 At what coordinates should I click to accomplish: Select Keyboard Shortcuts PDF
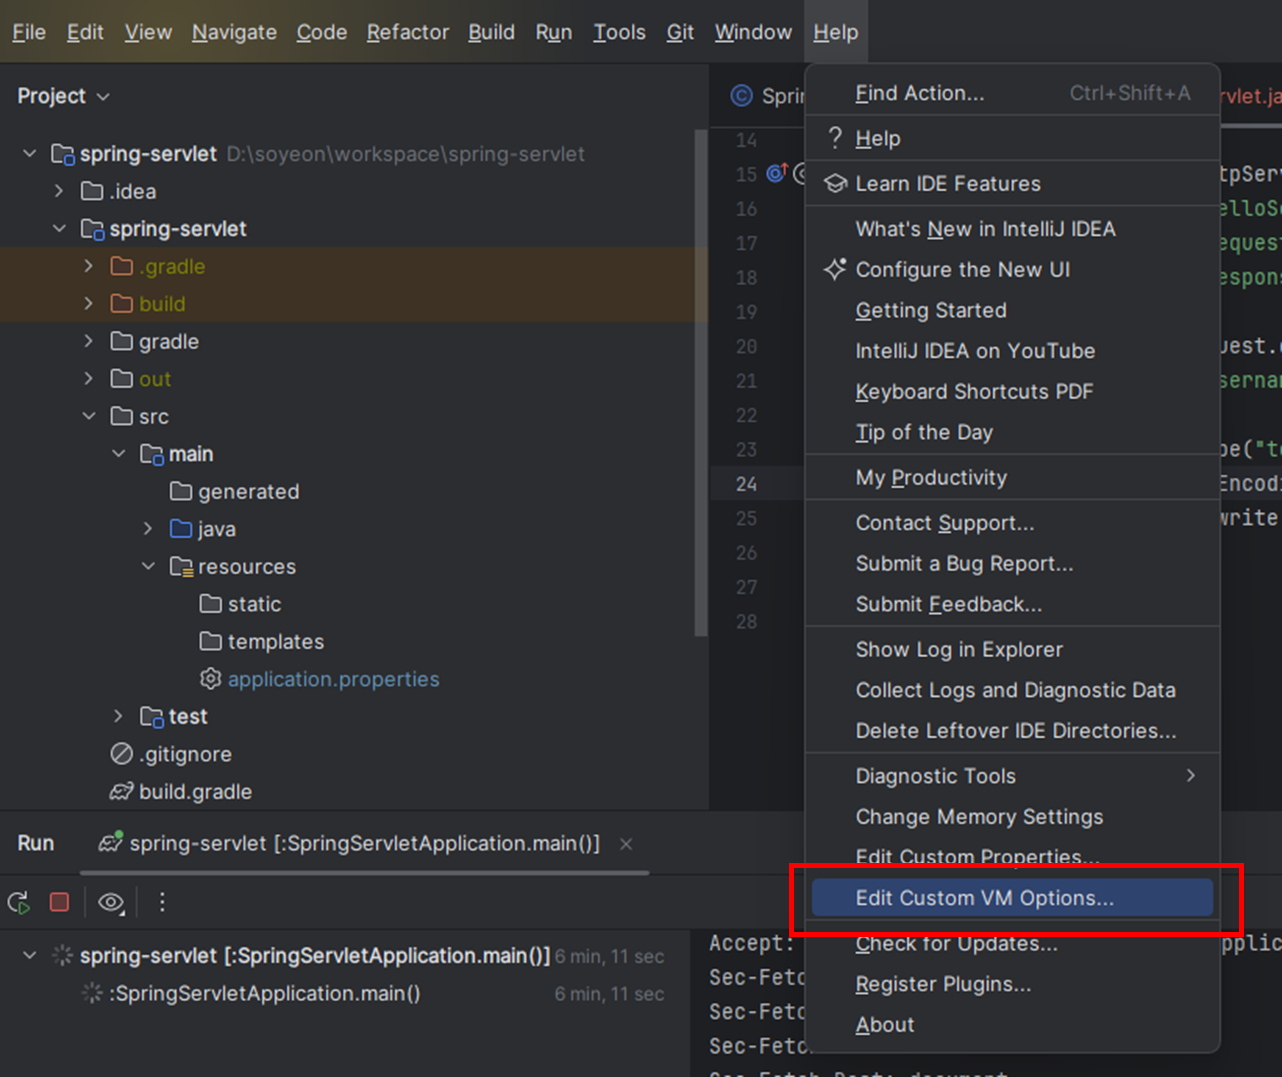[x=1012, y=391]
